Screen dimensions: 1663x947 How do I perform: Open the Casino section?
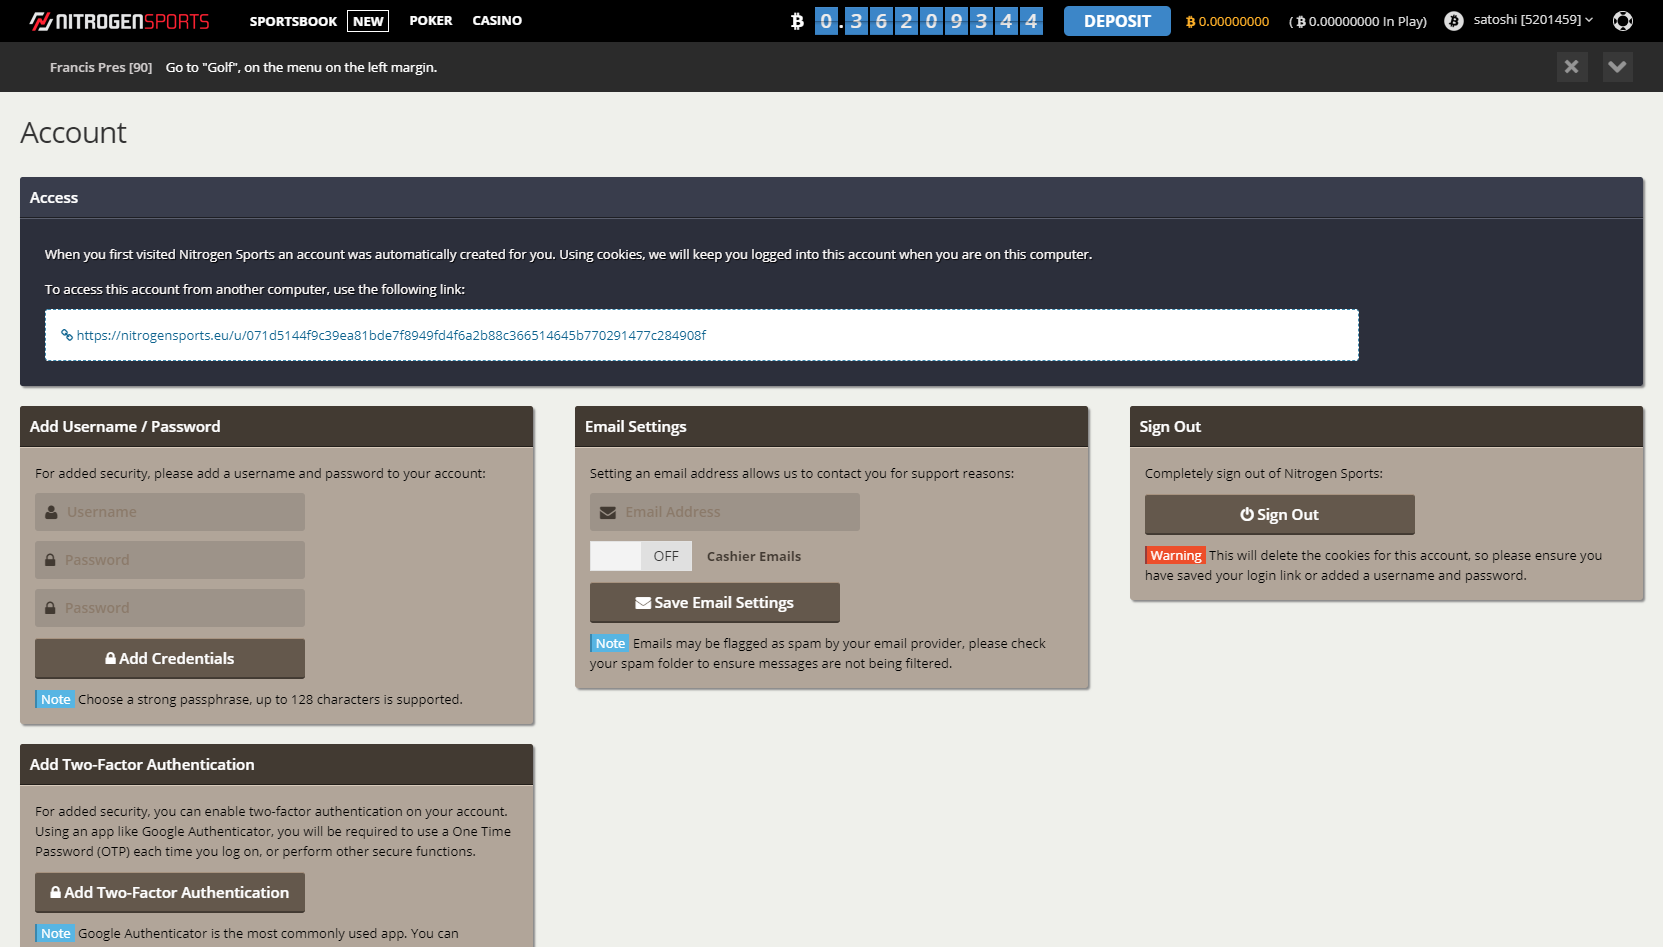pos(497,20)
